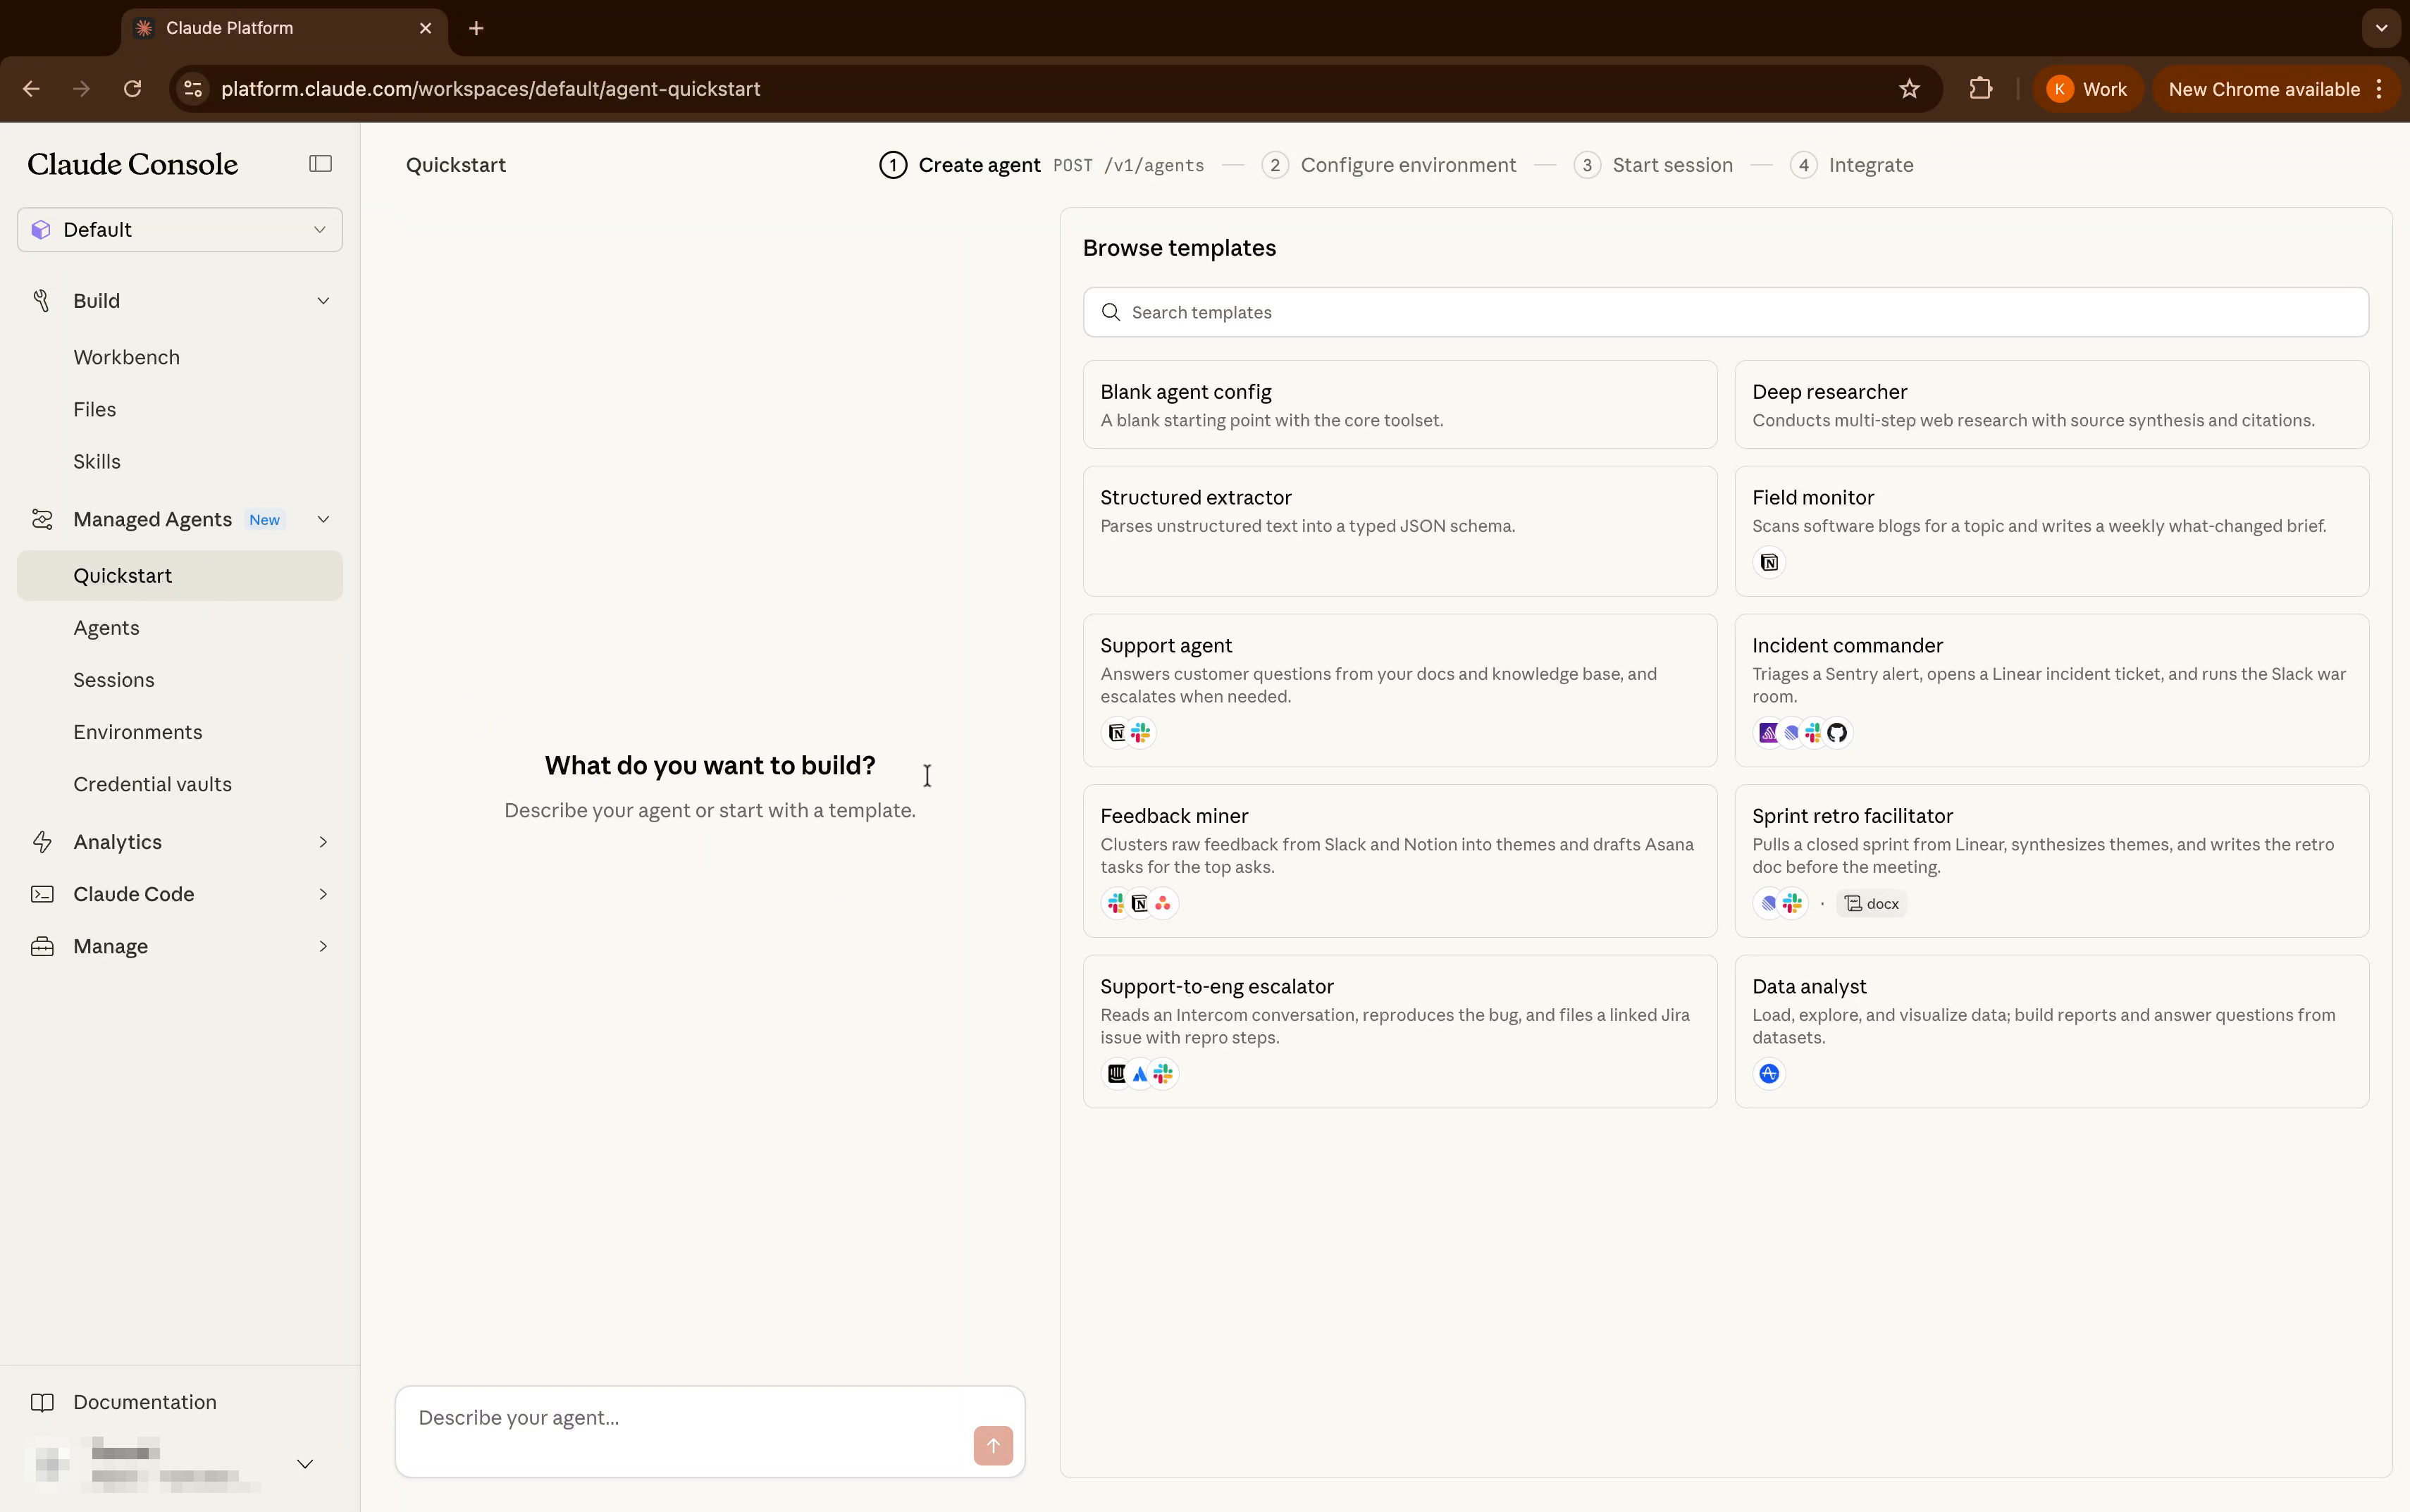Reload the page
Viewport: 2410px width, 1512px height.
[x=132, y=89]
